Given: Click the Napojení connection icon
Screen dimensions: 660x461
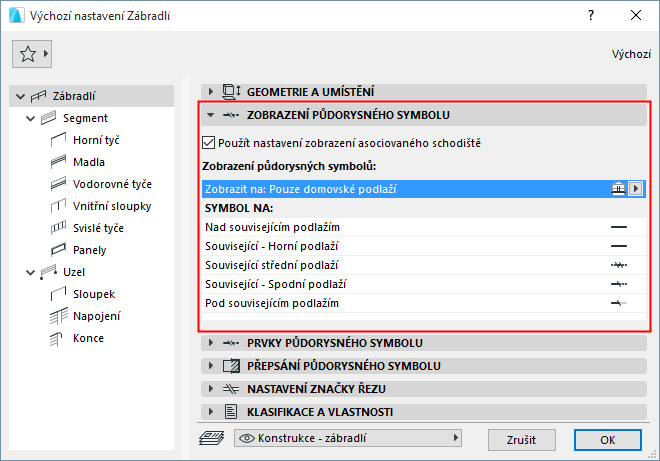Looking at the screenshot, I should pyautogui.click(x=59, y=316).
